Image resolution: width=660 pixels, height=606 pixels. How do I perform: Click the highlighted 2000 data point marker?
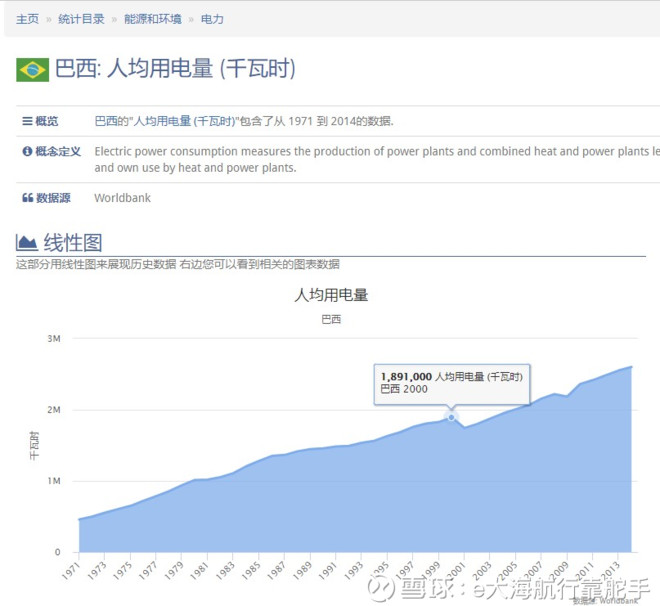(451, 417)
